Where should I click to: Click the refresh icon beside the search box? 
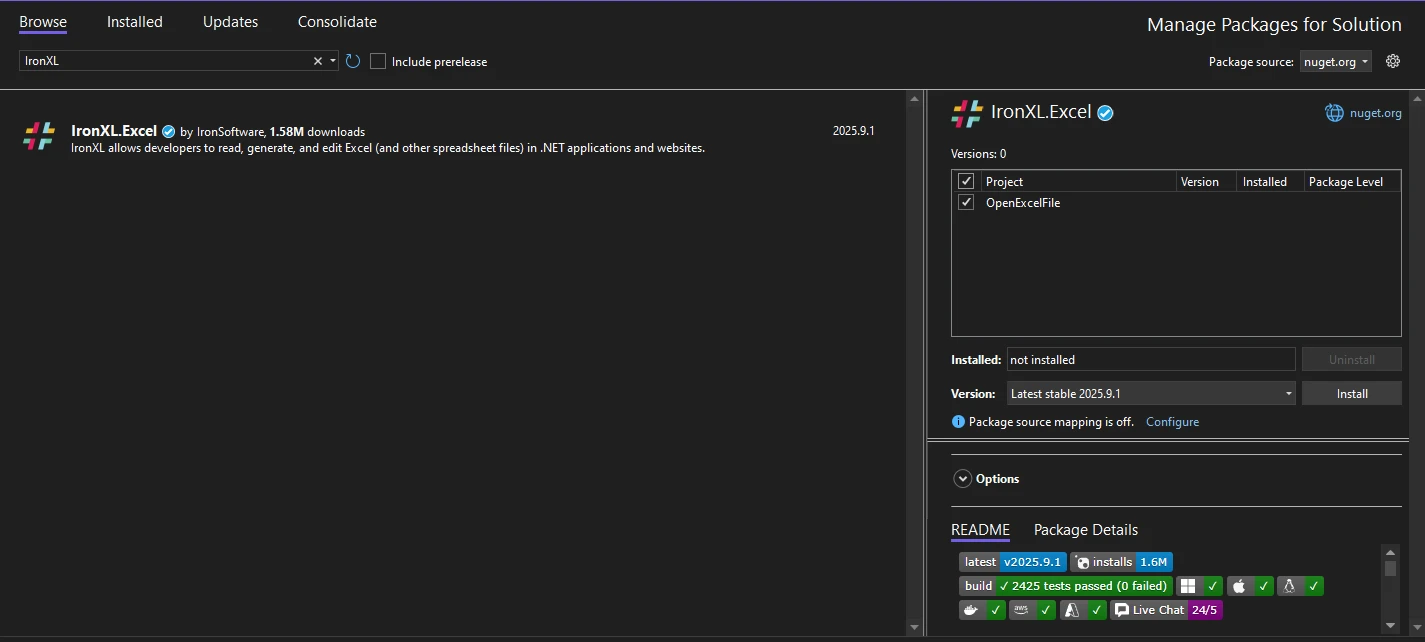click(x=353, y=61)
